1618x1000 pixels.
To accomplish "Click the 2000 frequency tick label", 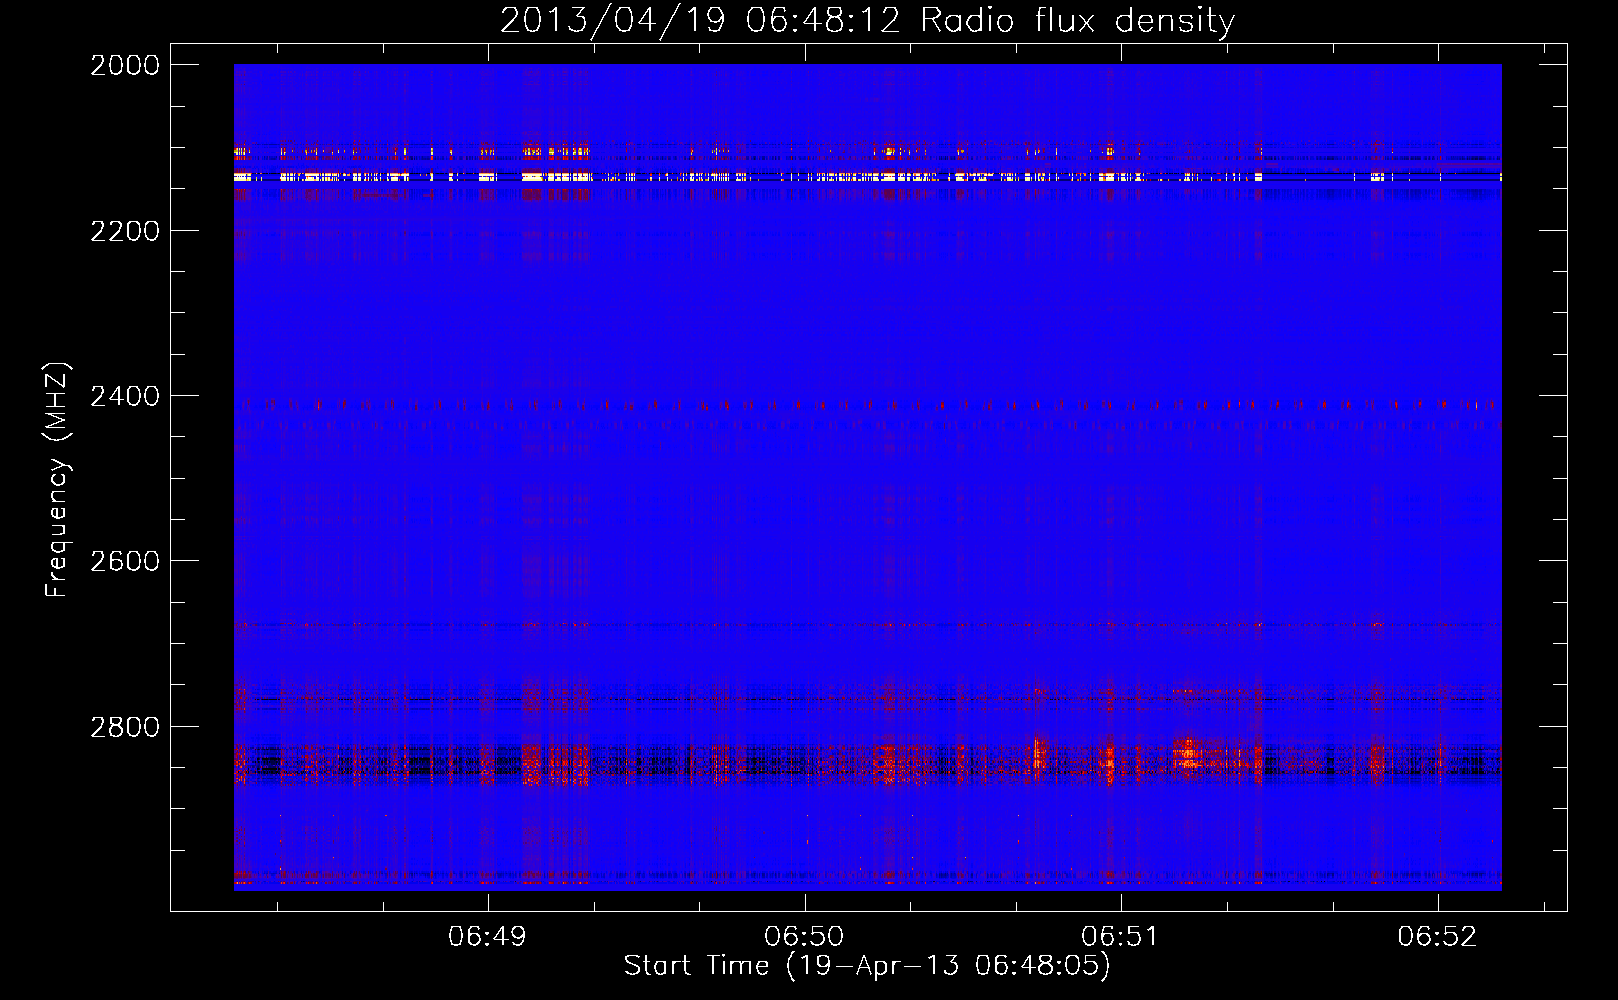I will tap(125, 65).
